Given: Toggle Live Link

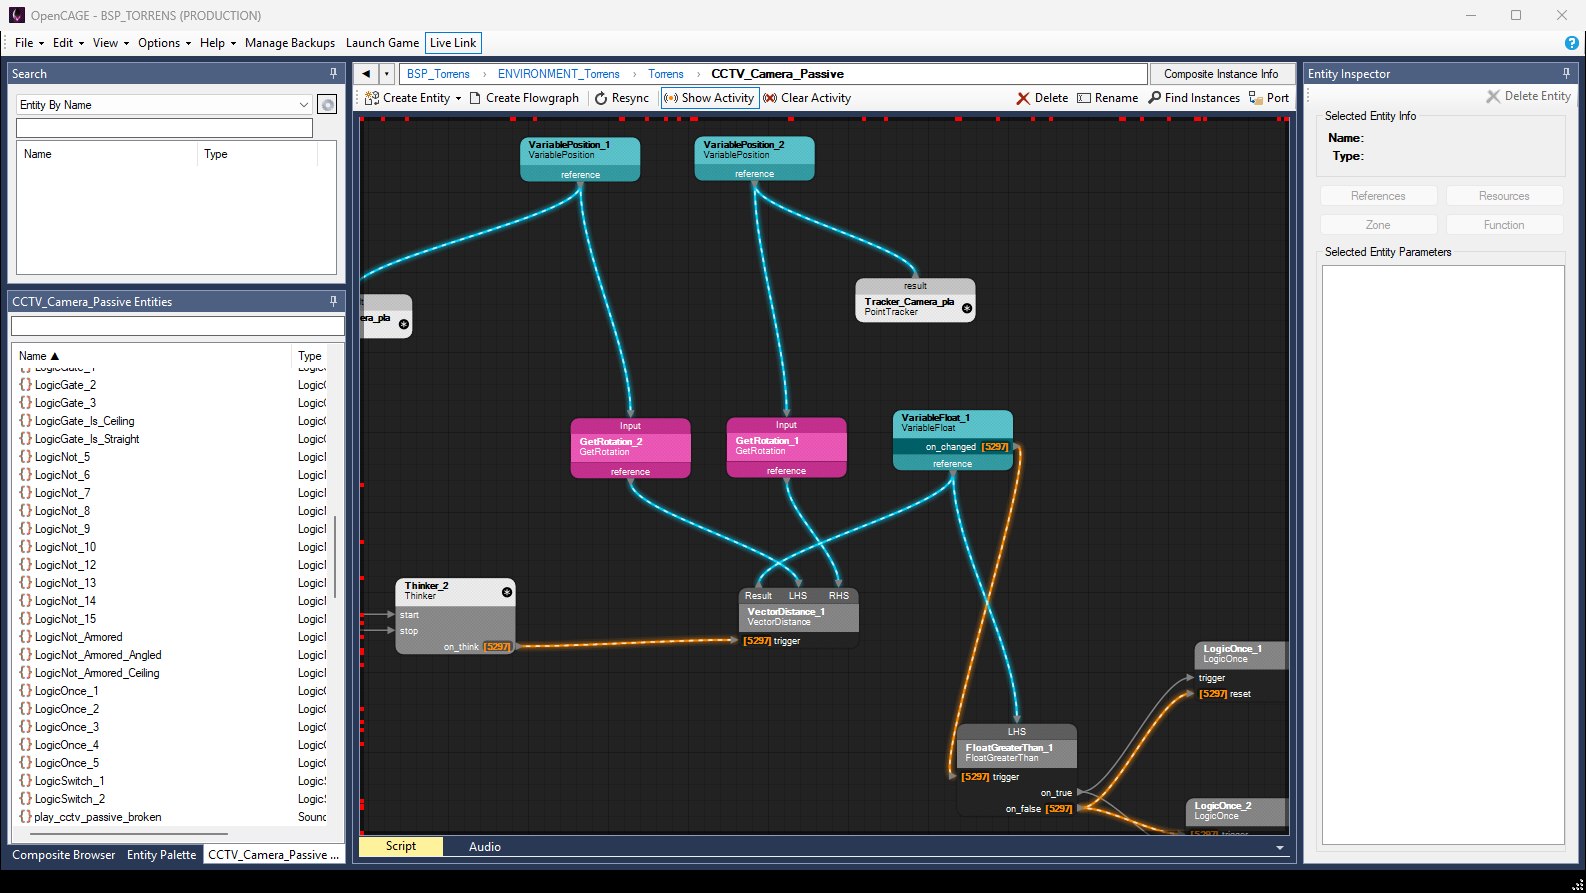Looking at the screenshot, I should point(453,43).
